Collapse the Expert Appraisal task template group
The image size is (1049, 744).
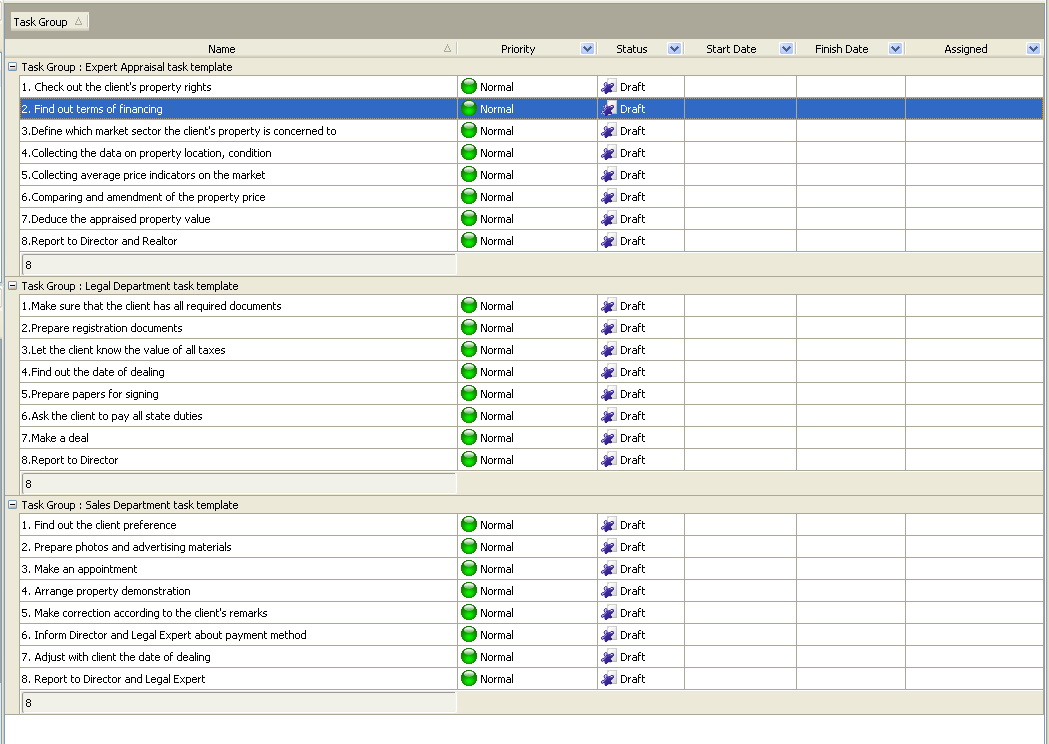[x=13, y=67]
